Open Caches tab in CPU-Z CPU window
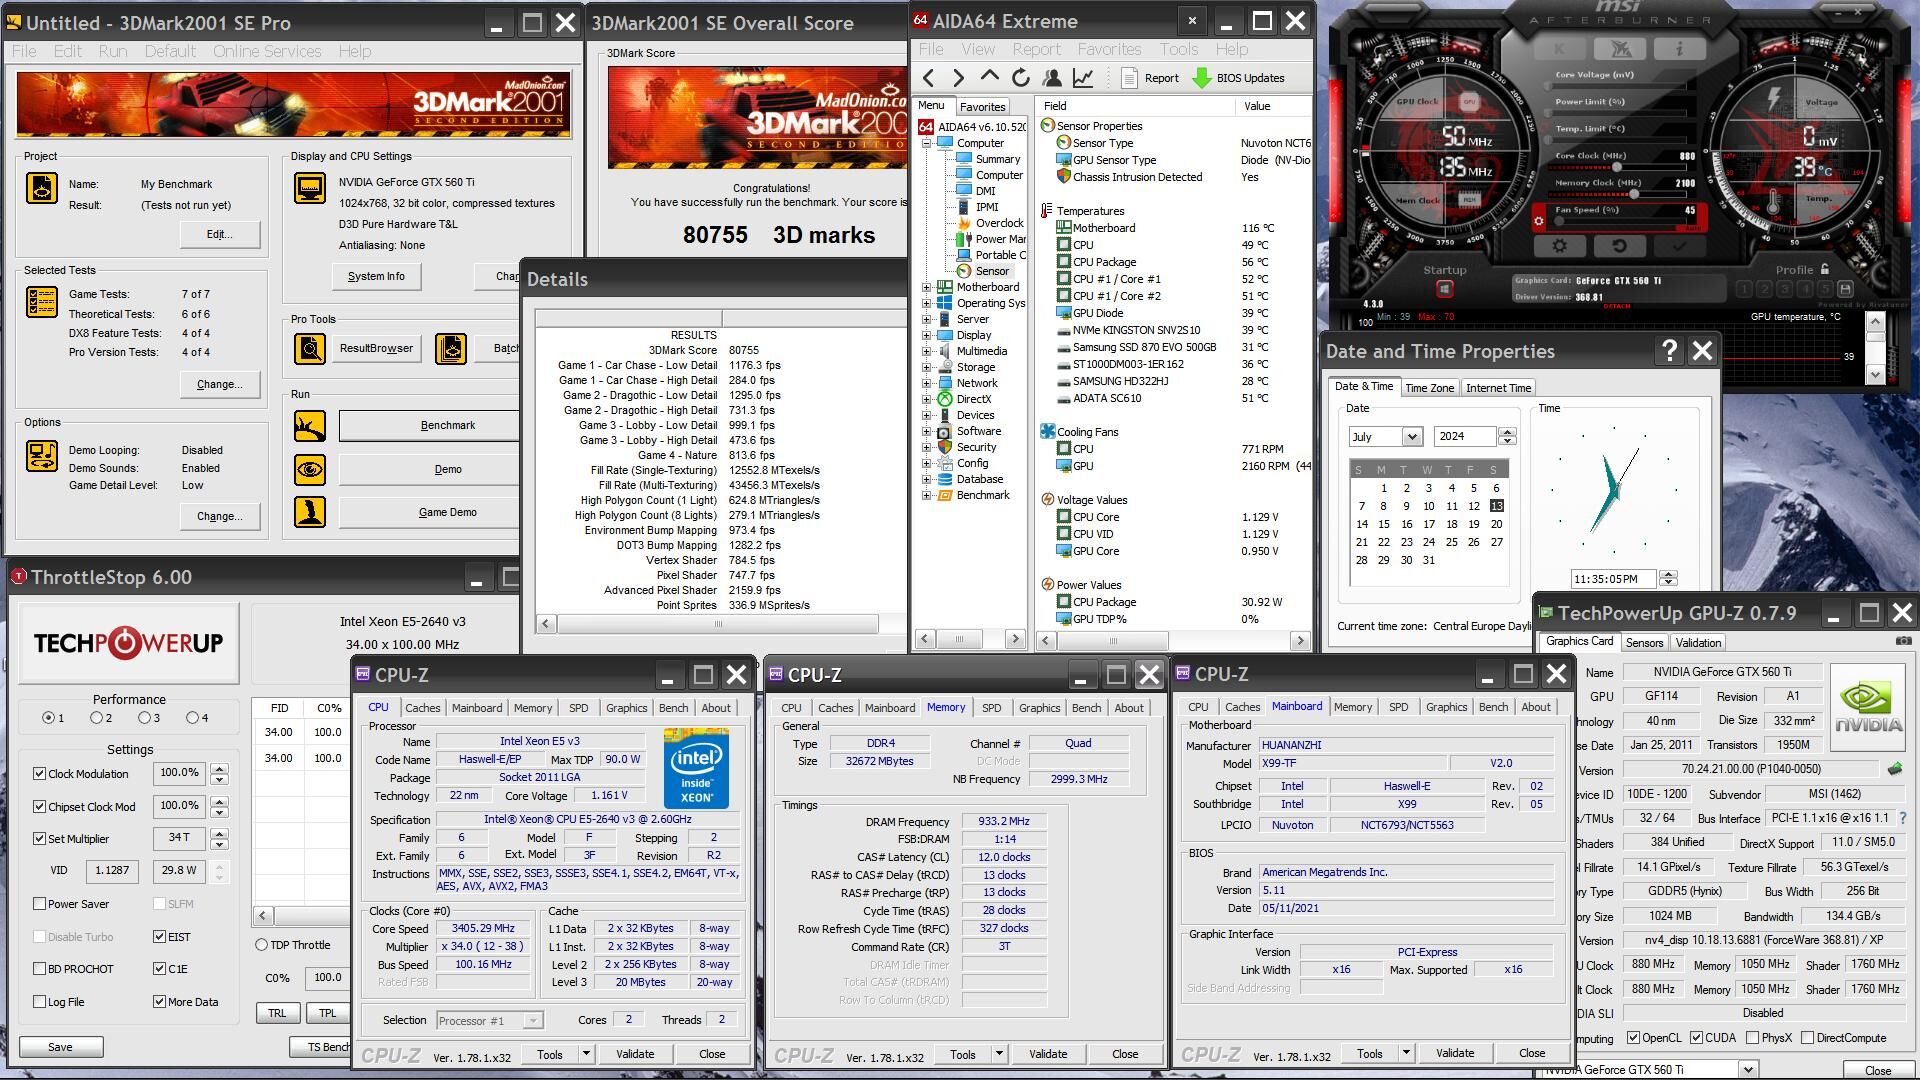1920x1080 pixels. tap(422, 708)
